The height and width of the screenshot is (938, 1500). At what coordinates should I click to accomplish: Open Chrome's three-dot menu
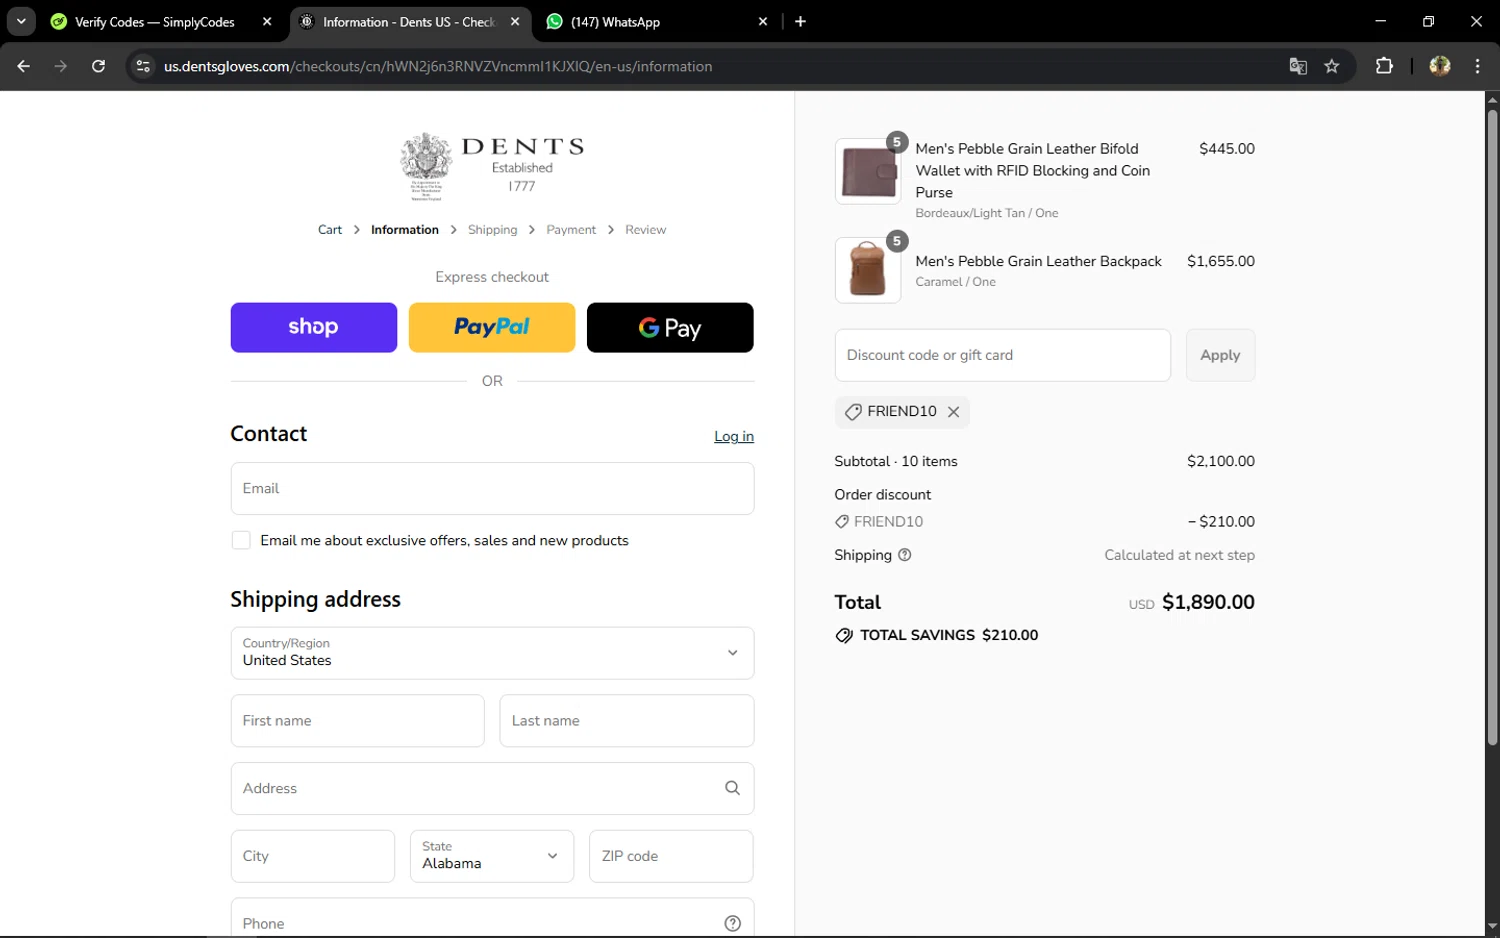(x=1478, y=66)
